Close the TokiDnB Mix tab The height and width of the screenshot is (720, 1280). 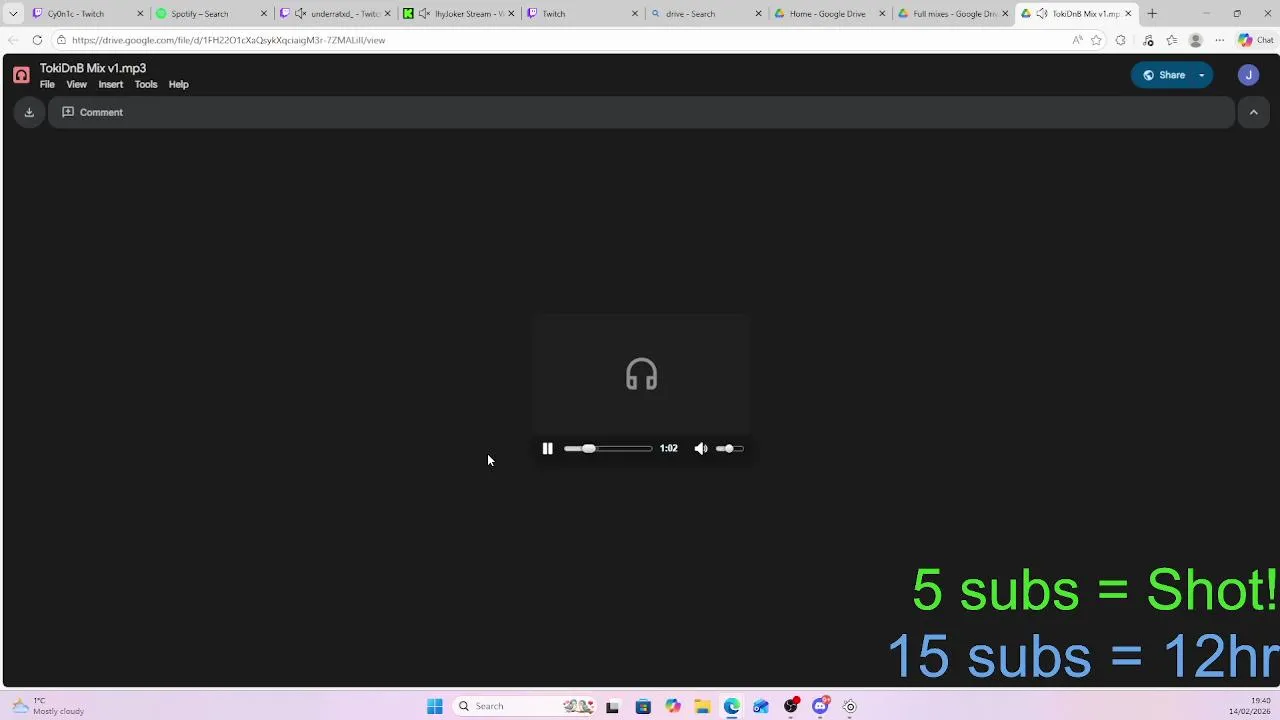tap(1128, 14)
